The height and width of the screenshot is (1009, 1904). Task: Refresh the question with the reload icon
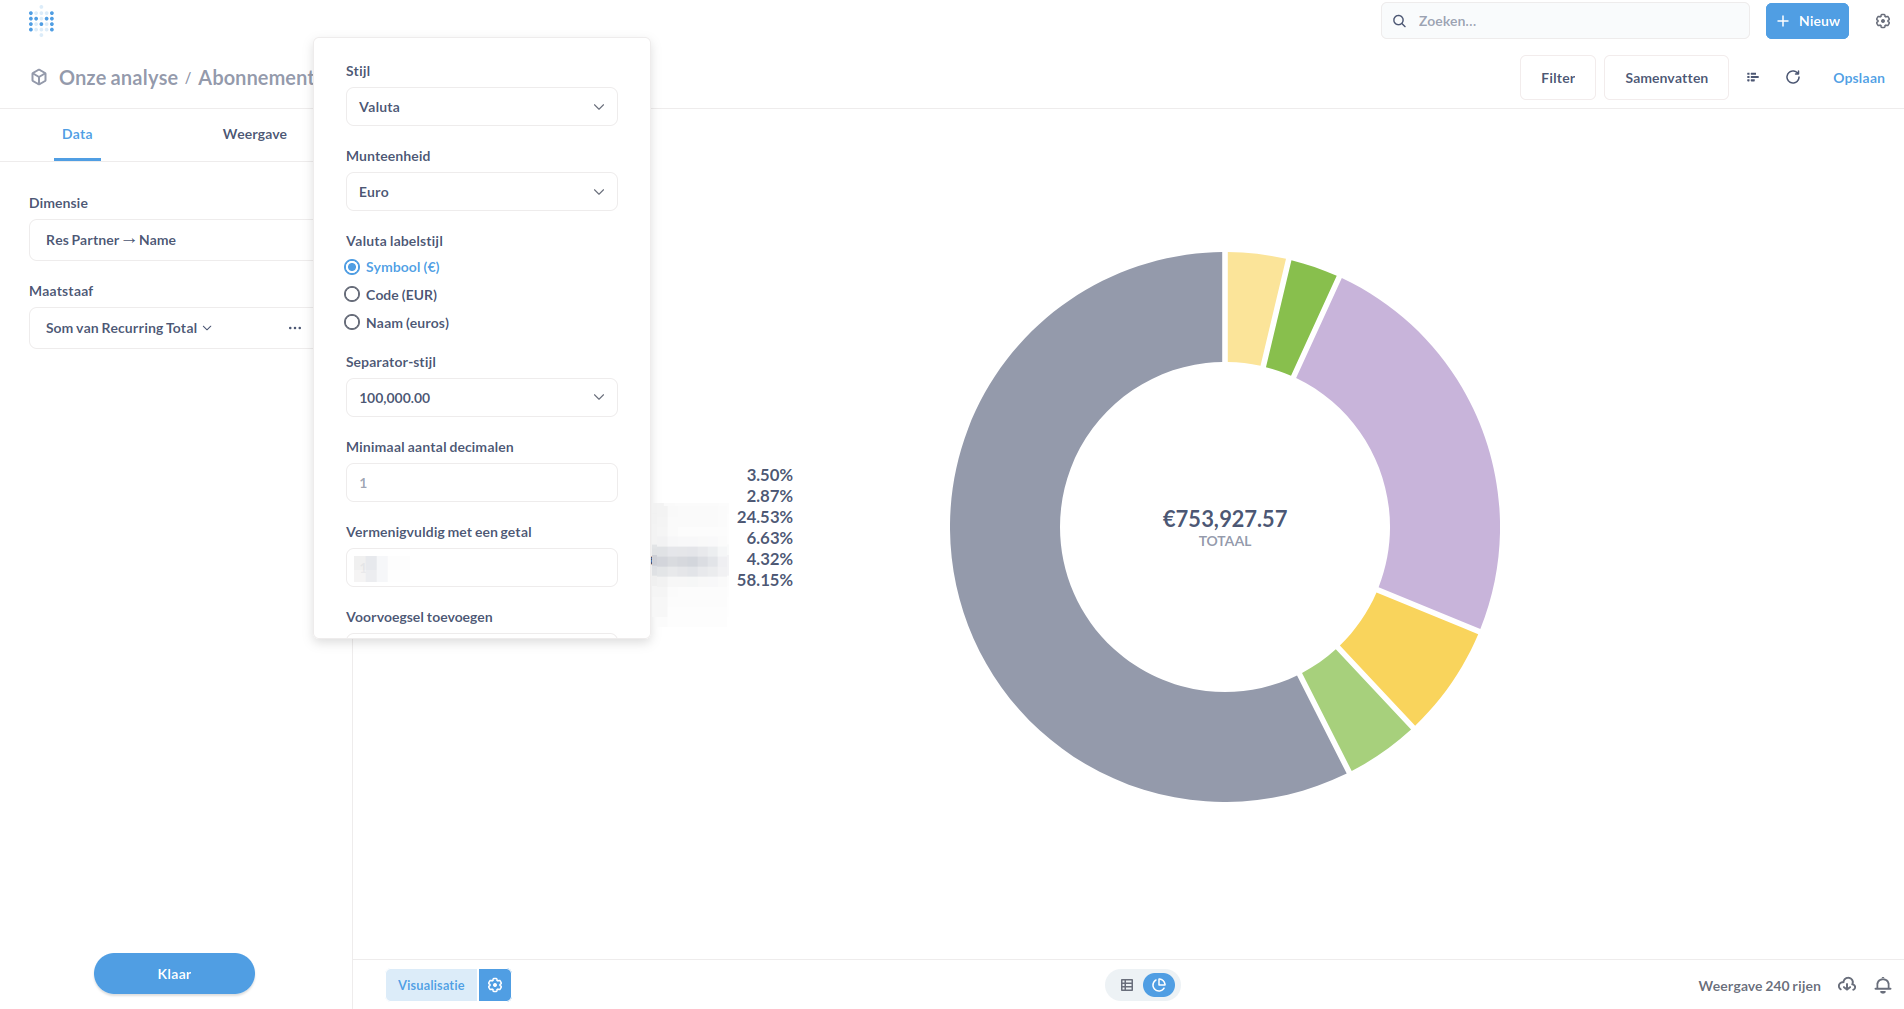(1793, 77)
